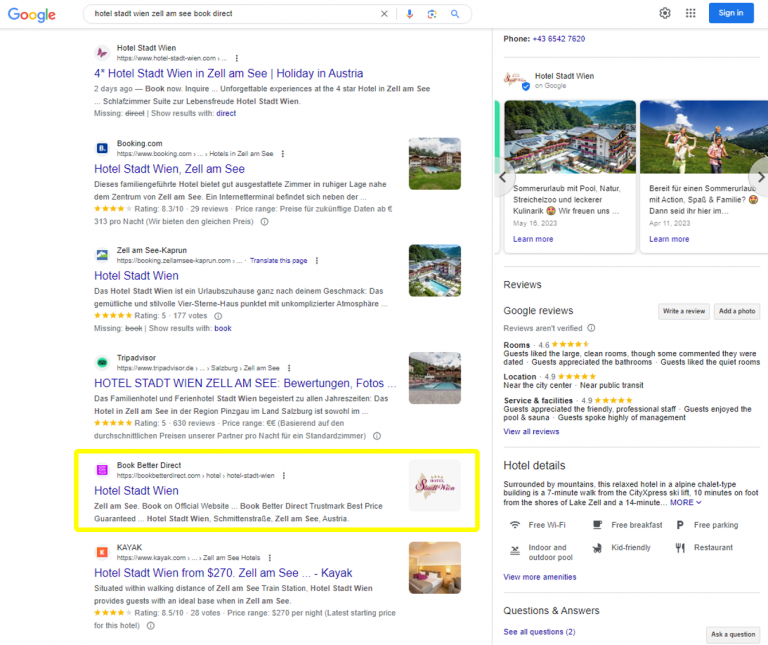
Task: Click info icon after Tripadvisor price description
Action: point(377,436)
